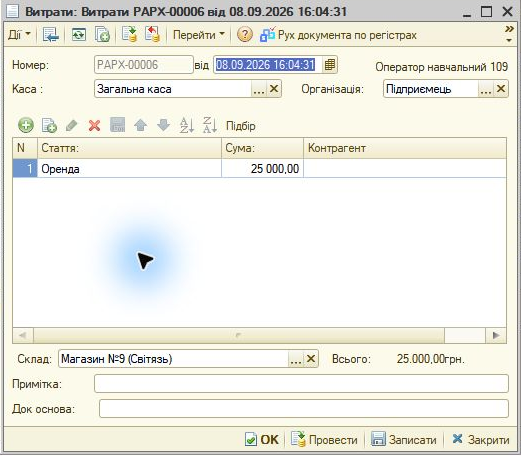521x456 pixels.
Task: Clear the Організація field with the X
Action: point(501,89)
